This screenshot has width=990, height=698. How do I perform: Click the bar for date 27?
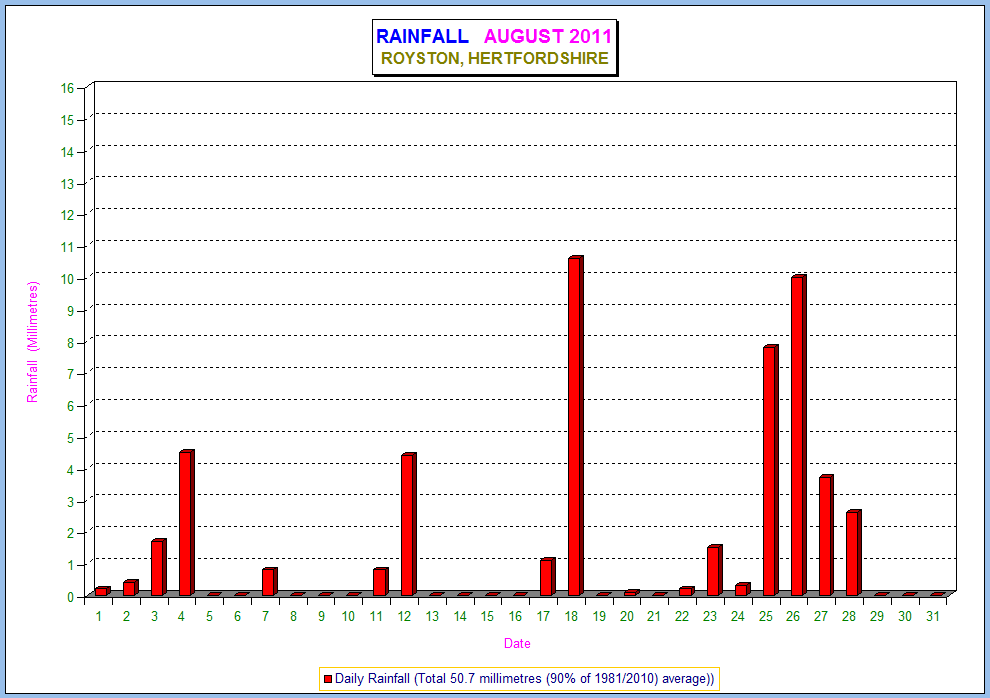(826, 535)
